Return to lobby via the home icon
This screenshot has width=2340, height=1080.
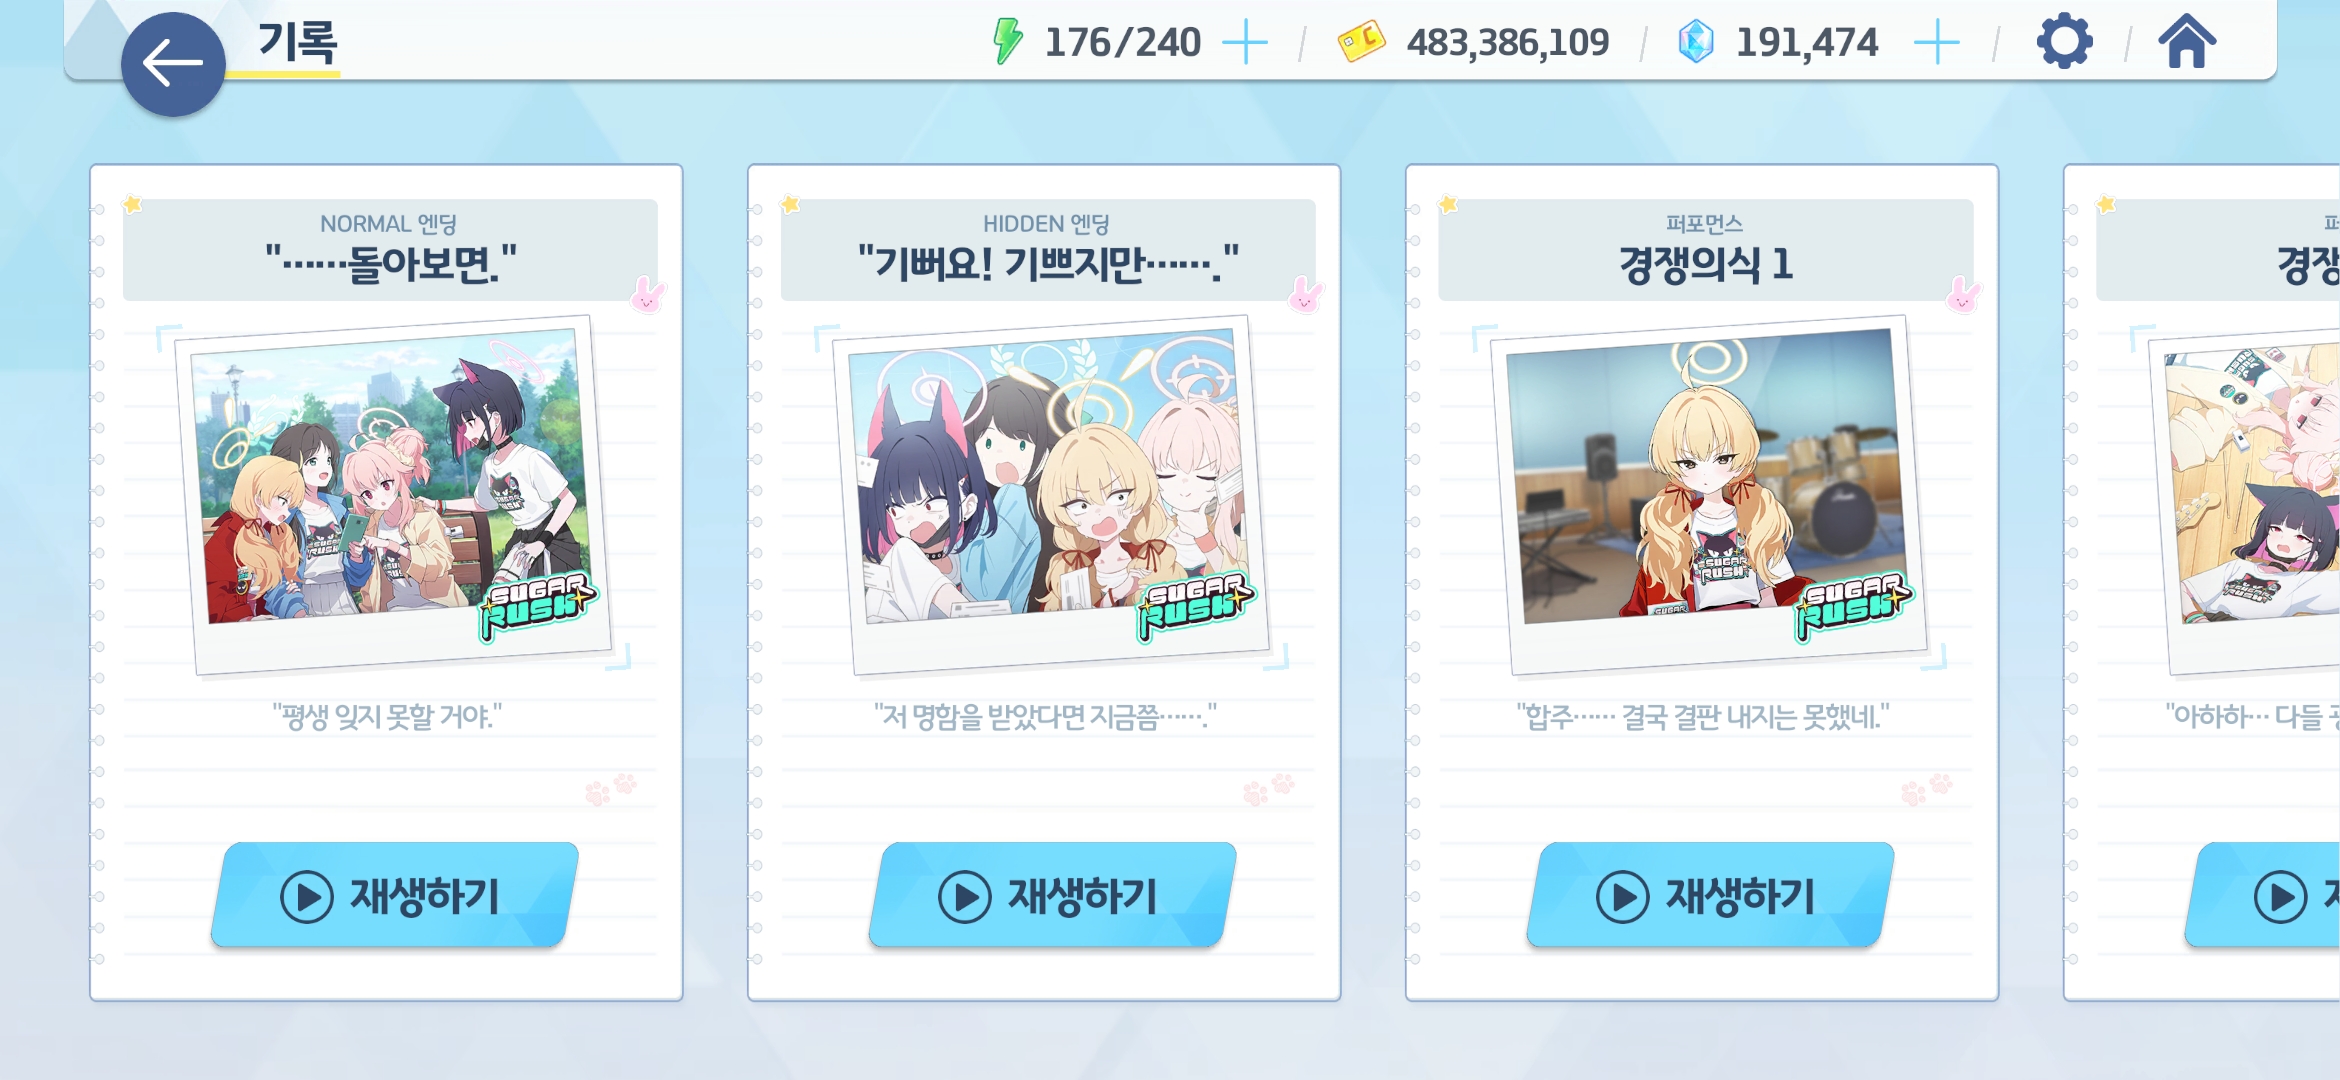[x=2187, y=42]
